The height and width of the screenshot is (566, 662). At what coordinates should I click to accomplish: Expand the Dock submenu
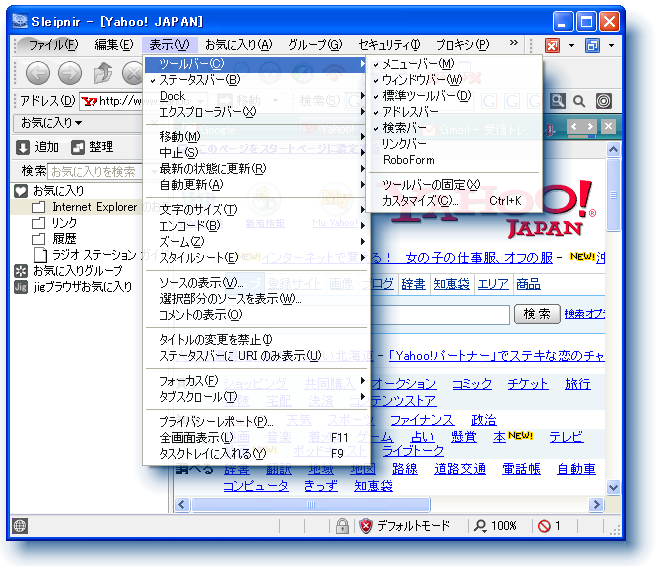click(256, 96)
